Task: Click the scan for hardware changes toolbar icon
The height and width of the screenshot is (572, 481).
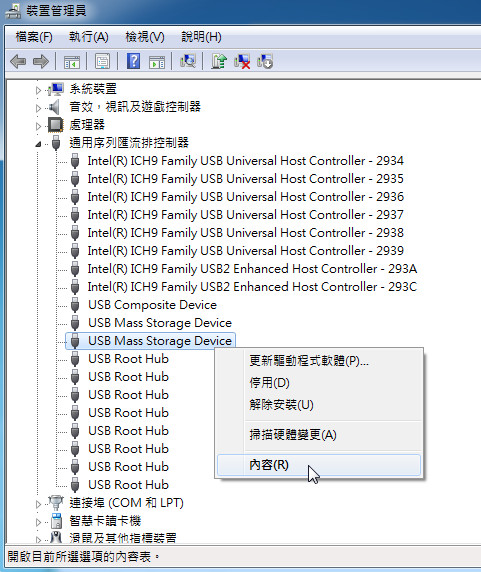Action: [x=188, y=61]
